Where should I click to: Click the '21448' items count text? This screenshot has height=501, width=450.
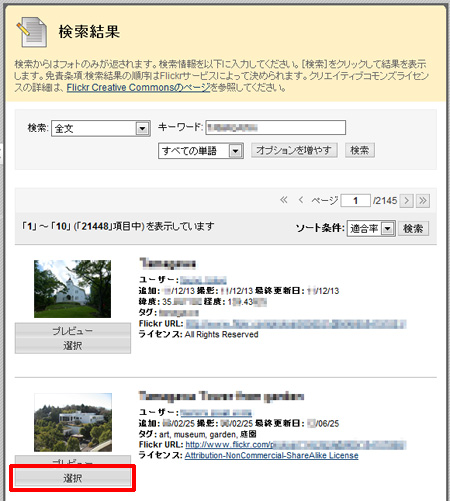(95, 226)
